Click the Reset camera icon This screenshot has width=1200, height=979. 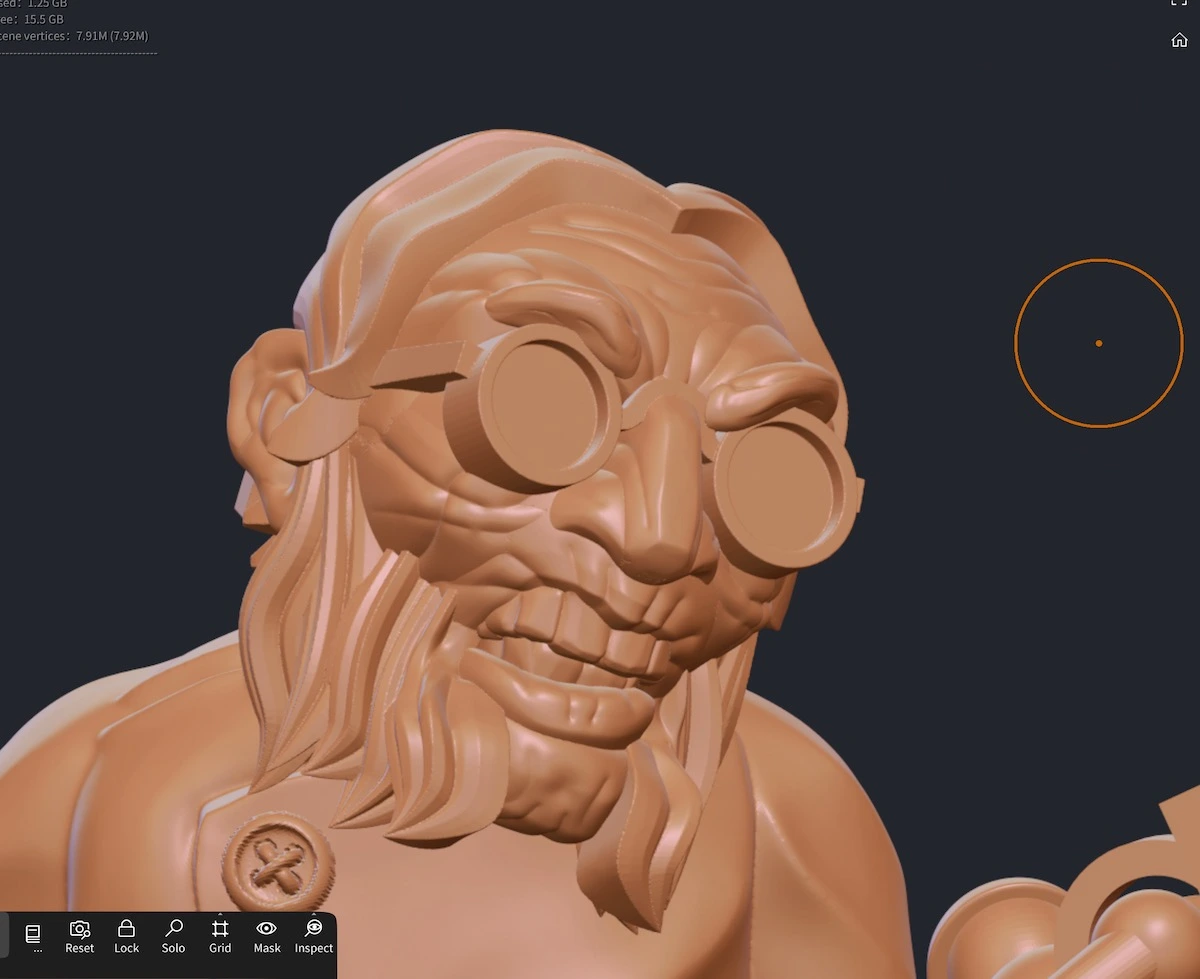point(80,930)
